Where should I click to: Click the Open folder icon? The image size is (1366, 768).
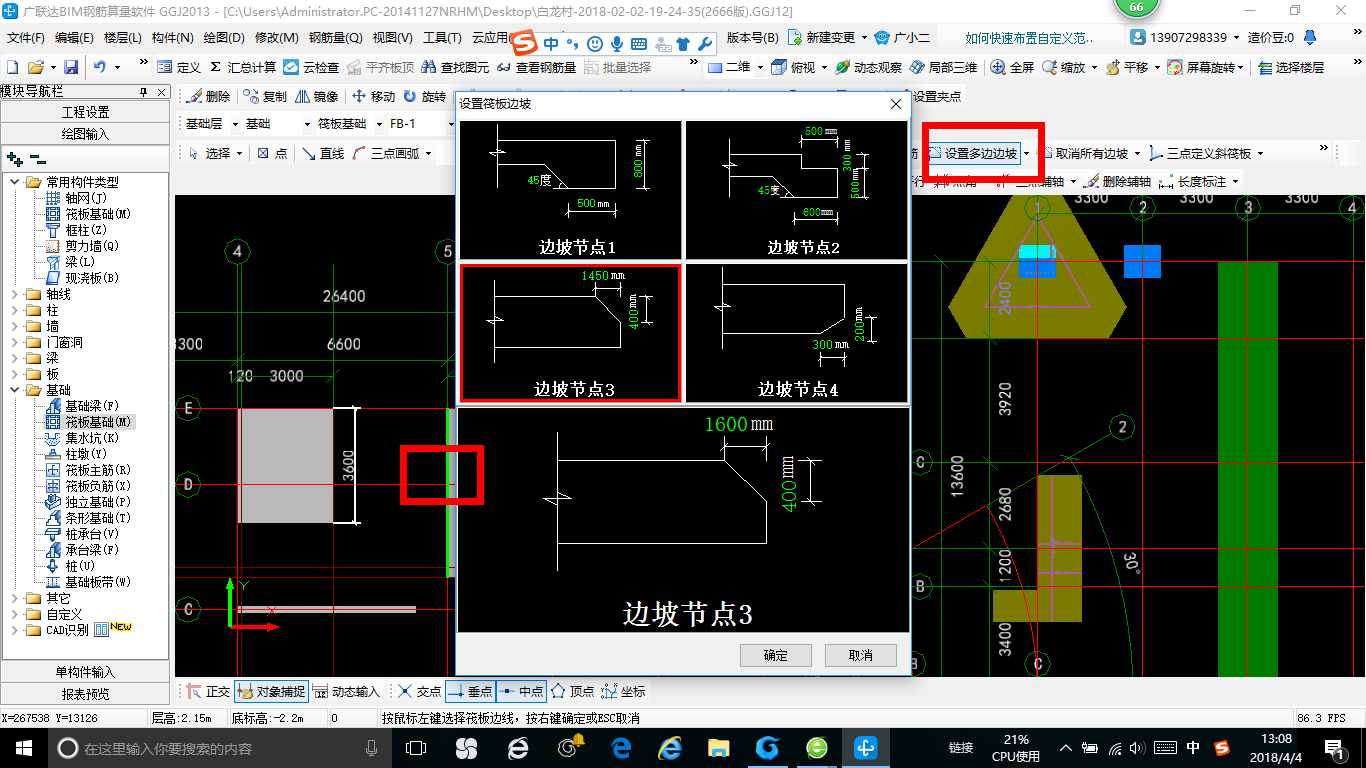tap(35, 67)
